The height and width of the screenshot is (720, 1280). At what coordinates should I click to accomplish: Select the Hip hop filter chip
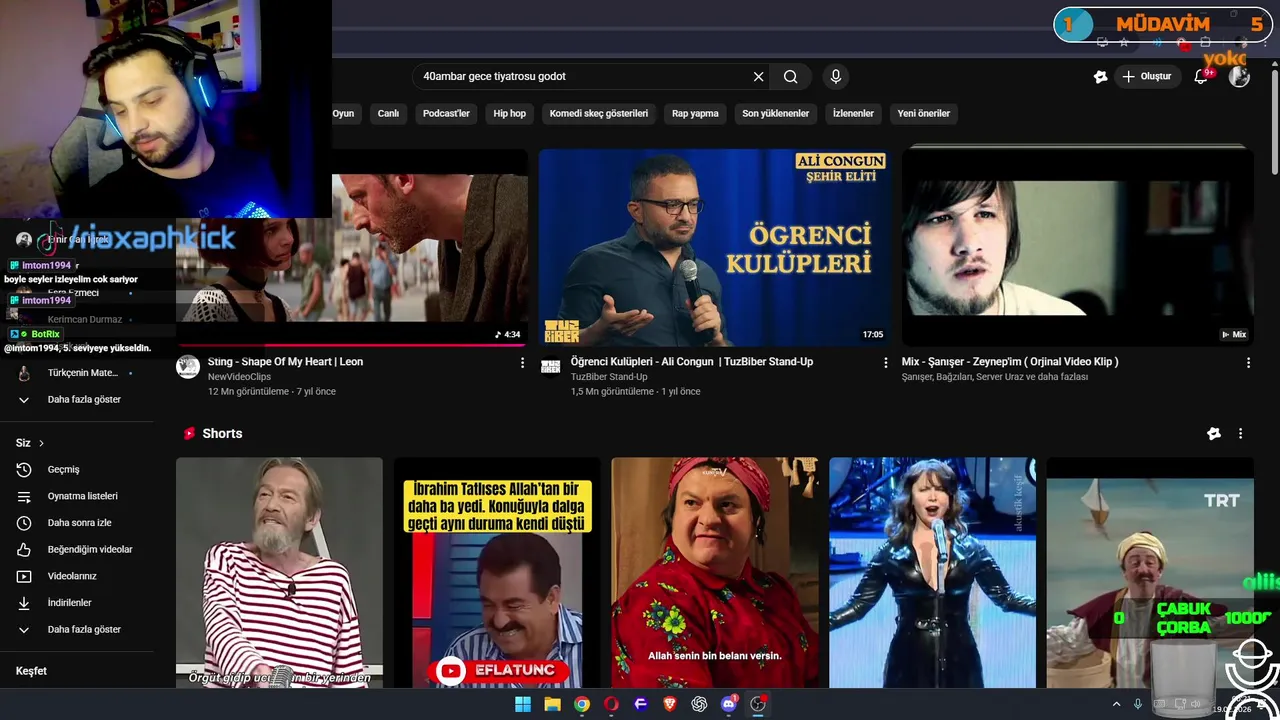(x=509, y=114)
